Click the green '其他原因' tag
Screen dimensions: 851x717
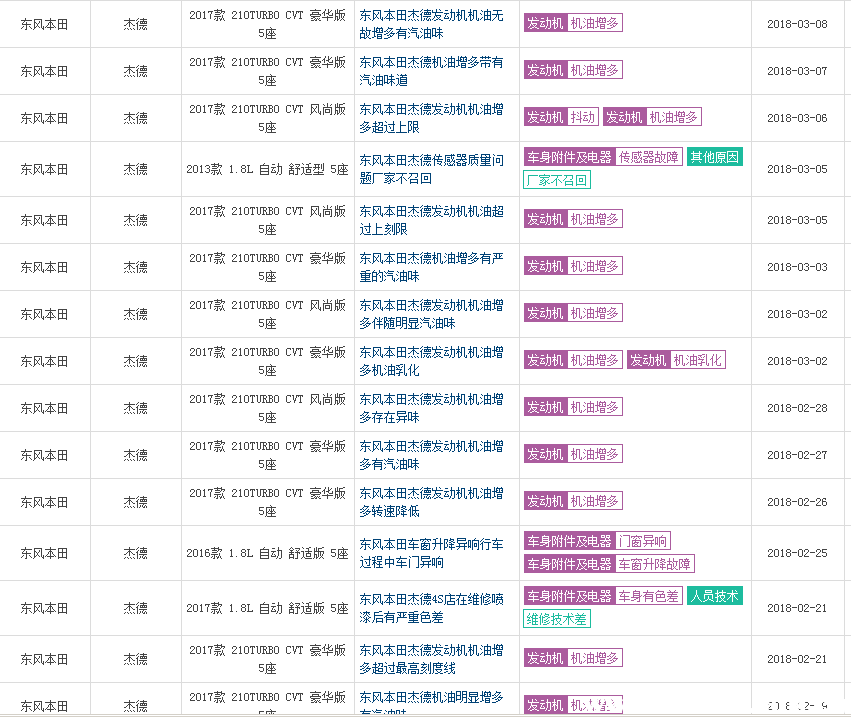tap(715, 157)
